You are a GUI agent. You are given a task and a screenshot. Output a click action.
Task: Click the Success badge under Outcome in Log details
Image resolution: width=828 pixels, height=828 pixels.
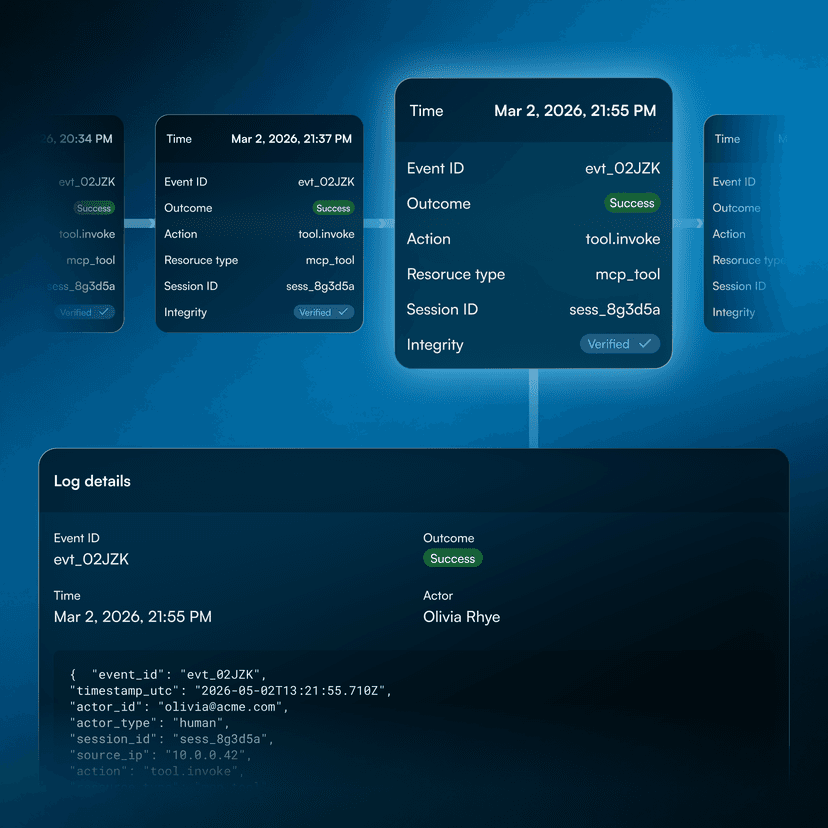pyautogui.click(x=453, y=559)
